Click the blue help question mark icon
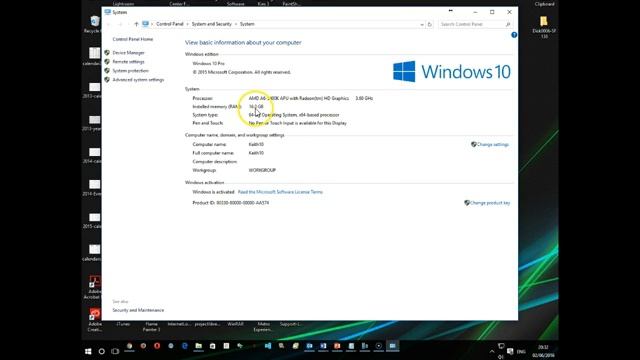Image resolution: width=640 pixels, height=360 pixels. point(514,35)
